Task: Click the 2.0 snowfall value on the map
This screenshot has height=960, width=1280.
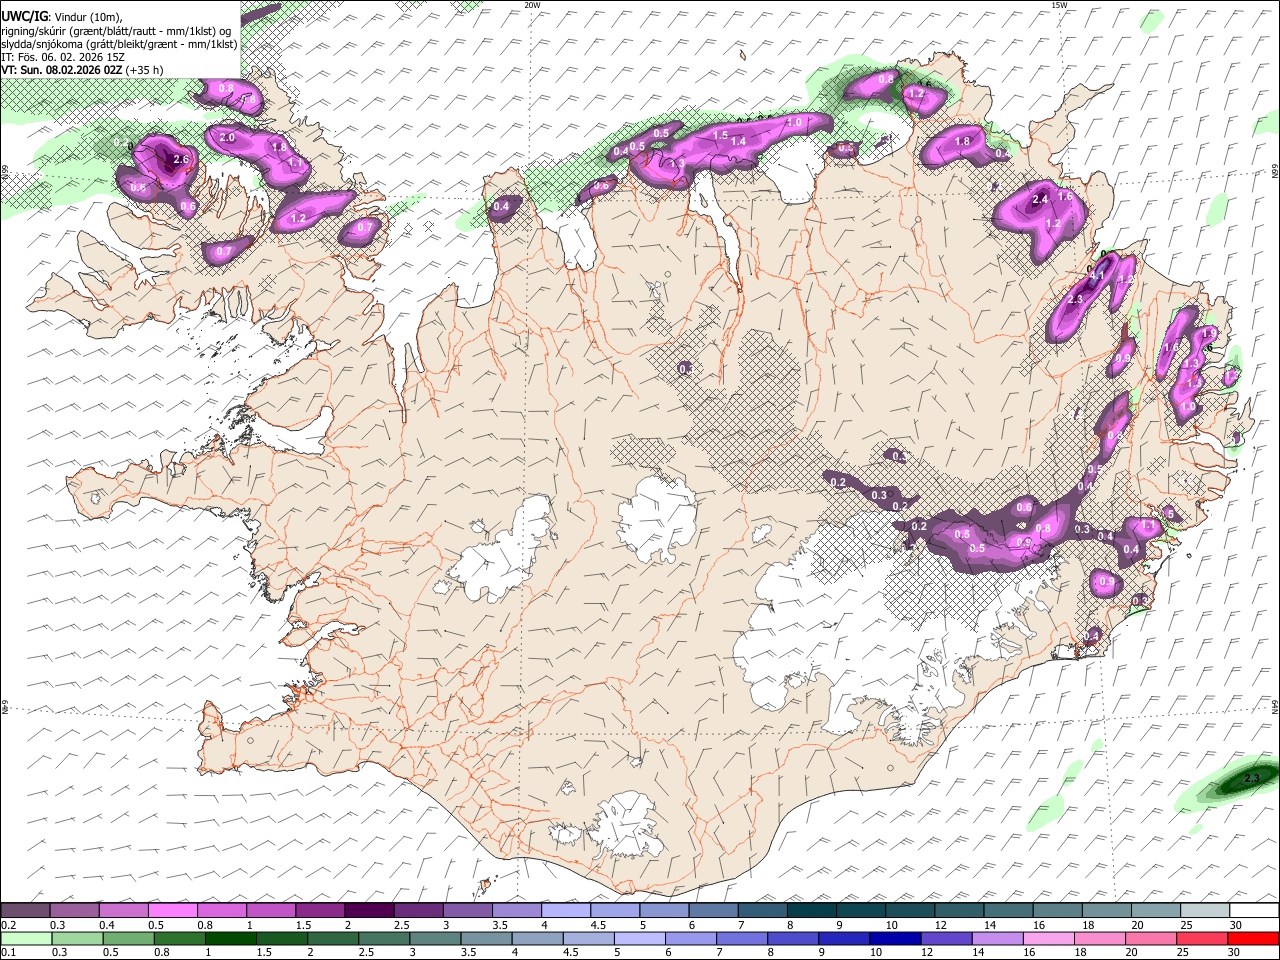Action: (x=227, y=138)
